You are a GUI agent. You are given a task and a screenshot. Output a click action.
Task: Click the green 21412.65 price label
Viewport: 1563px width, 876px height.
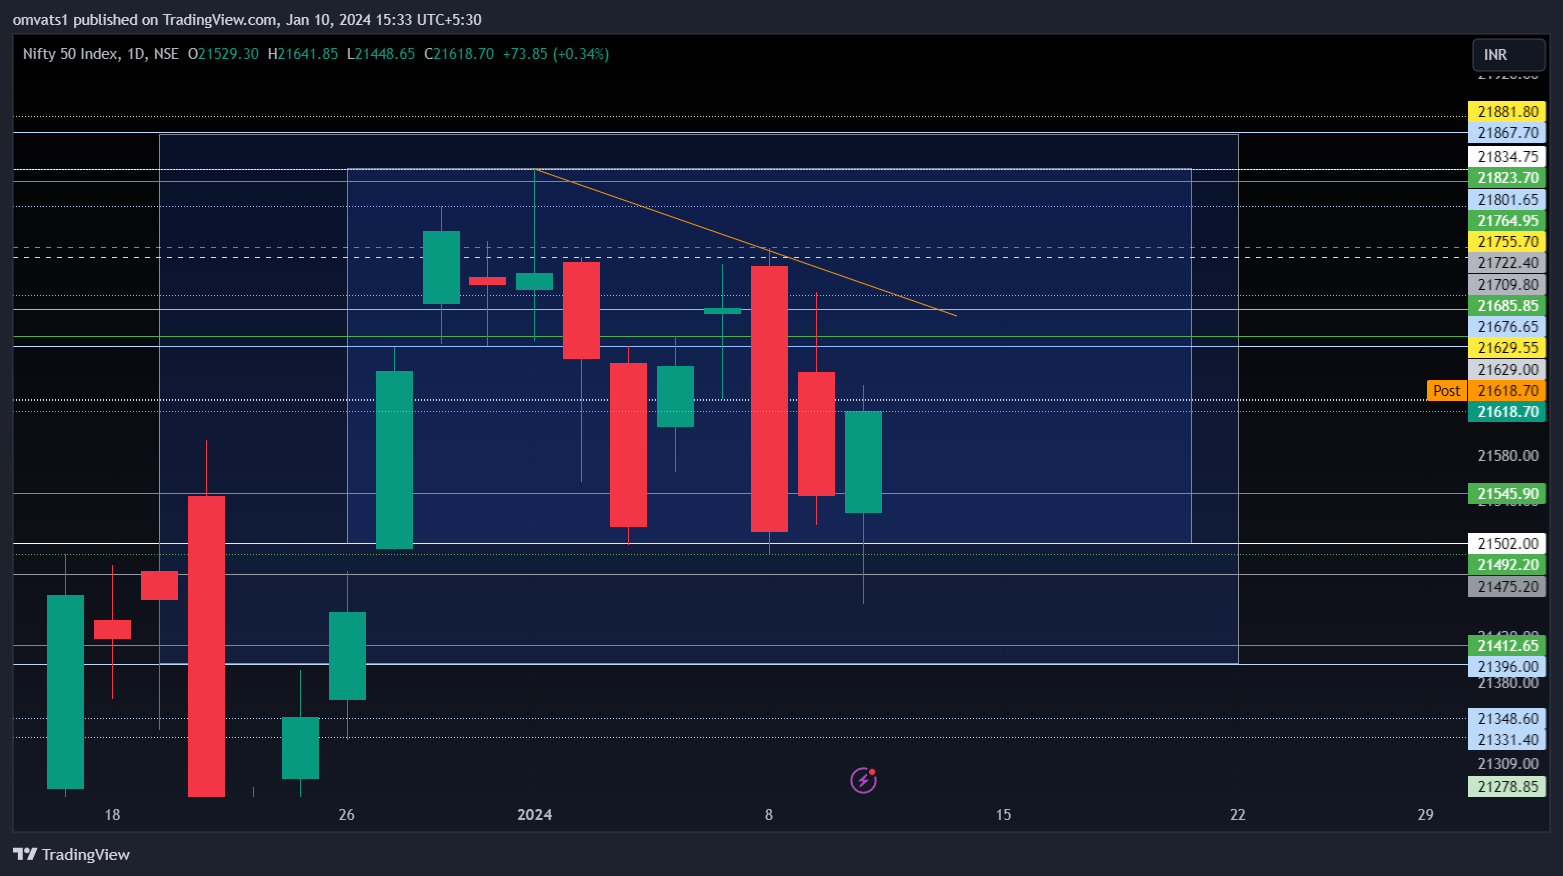1507,646
